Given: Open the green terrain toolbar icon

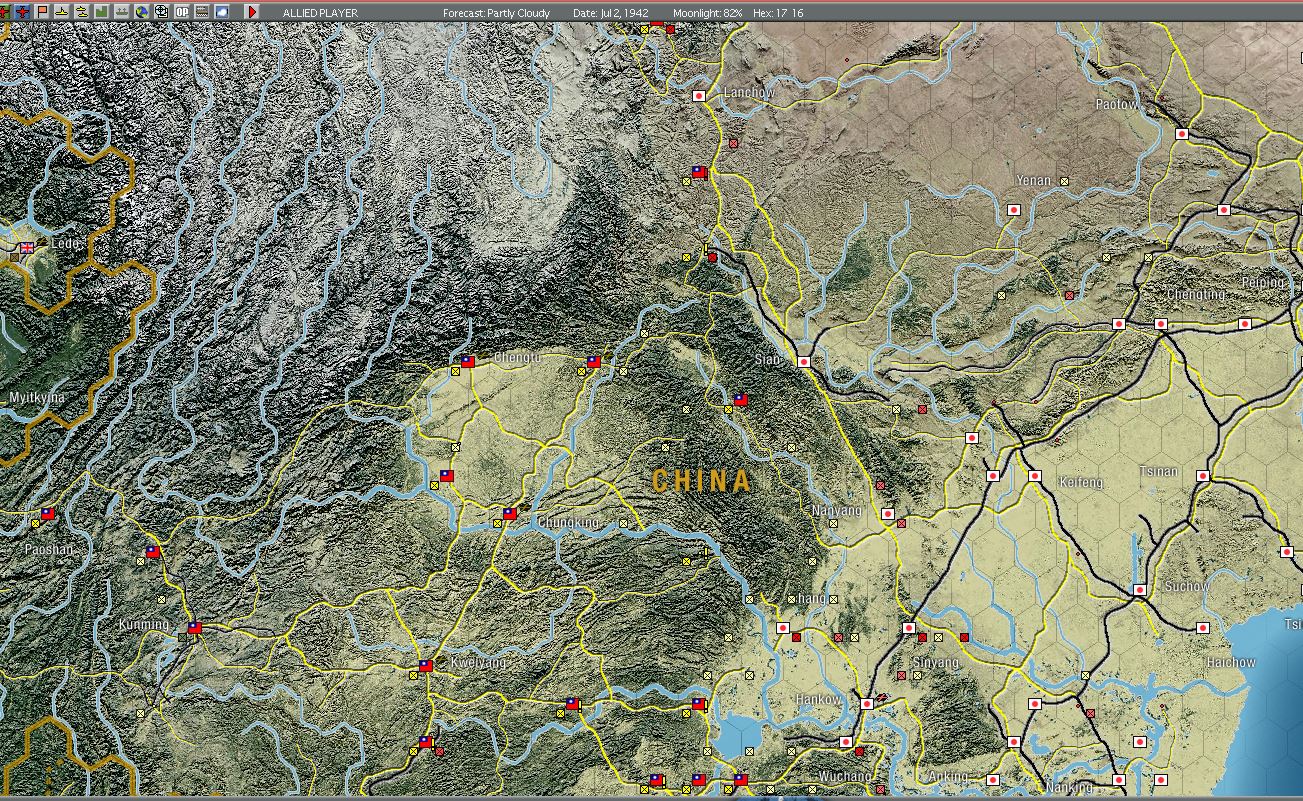Looking at the screenshot, I should 102,12.
